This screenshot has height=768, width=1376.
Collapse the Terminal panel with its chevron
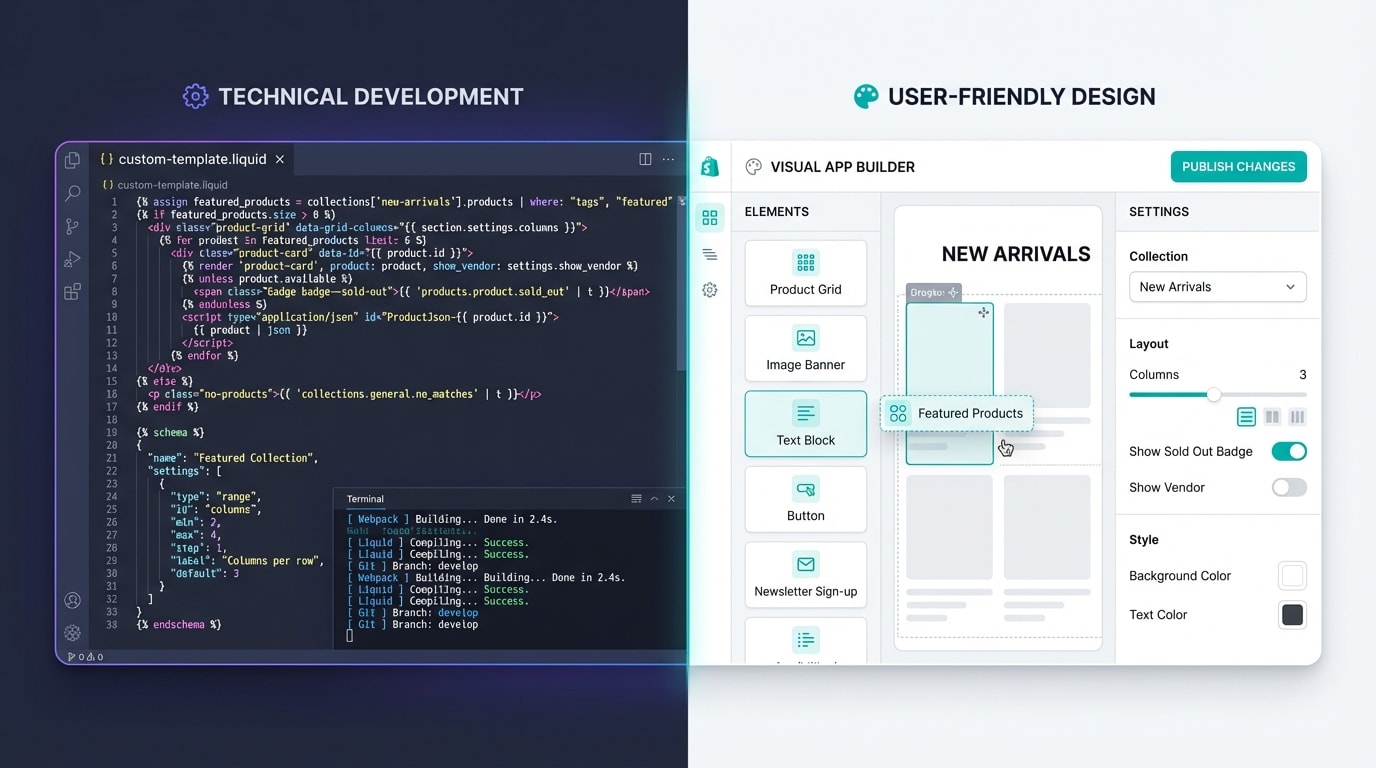point(655,498)
